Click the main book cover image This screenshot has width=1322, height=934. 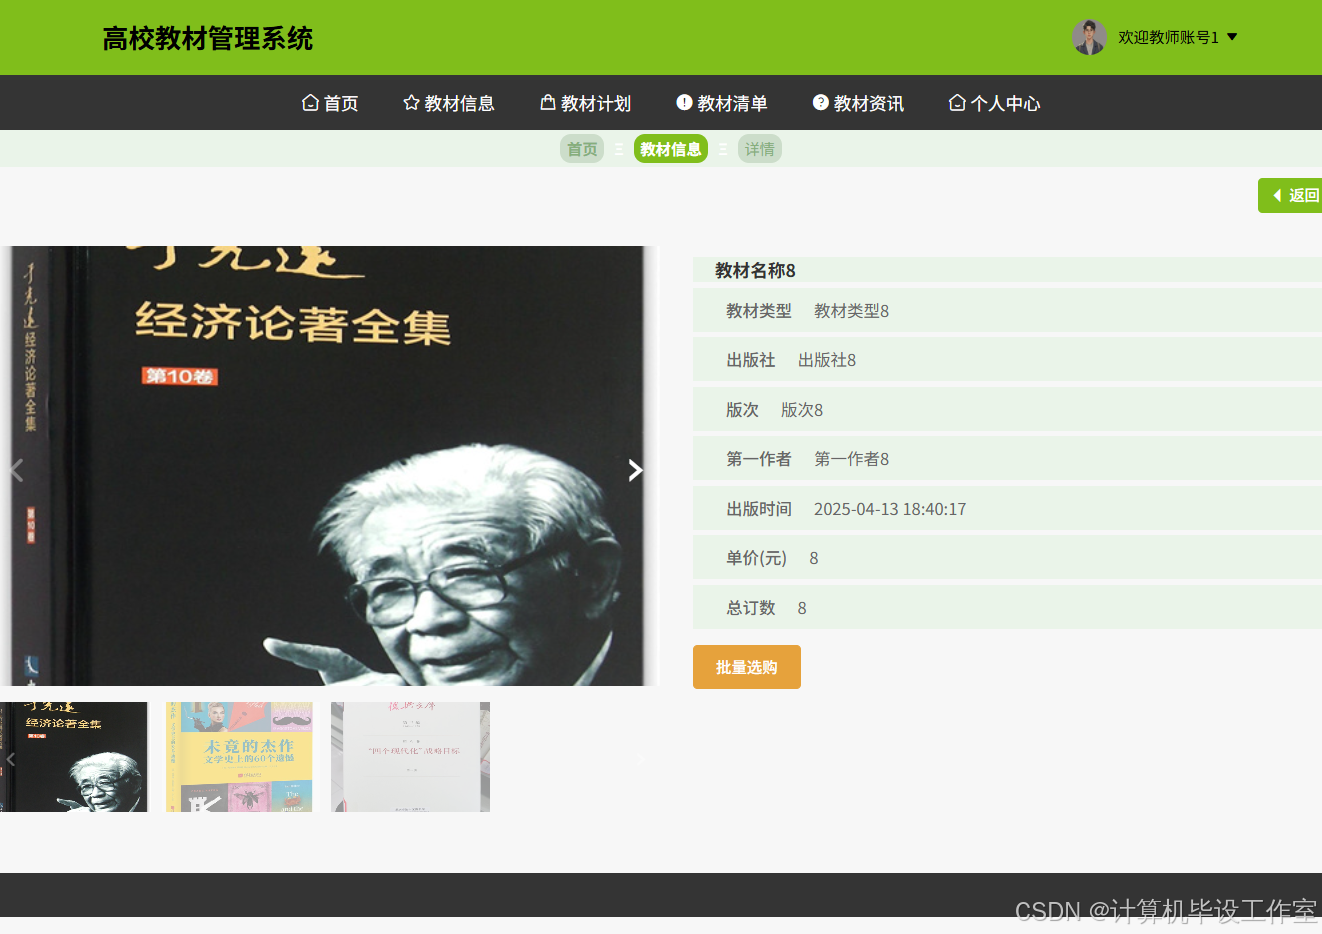pyautogui.click(x=329, y=466)
